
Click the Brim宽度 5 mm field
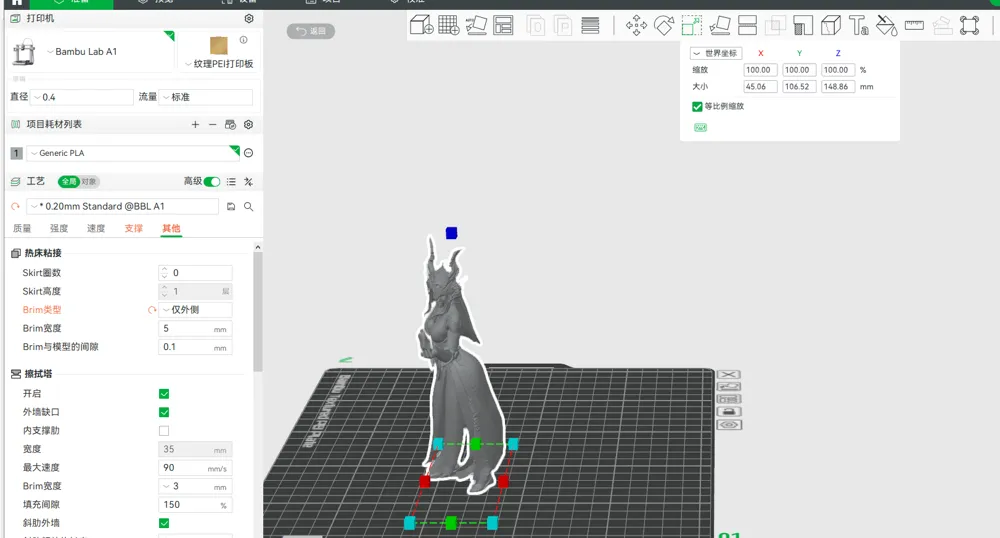click(195, 329)
